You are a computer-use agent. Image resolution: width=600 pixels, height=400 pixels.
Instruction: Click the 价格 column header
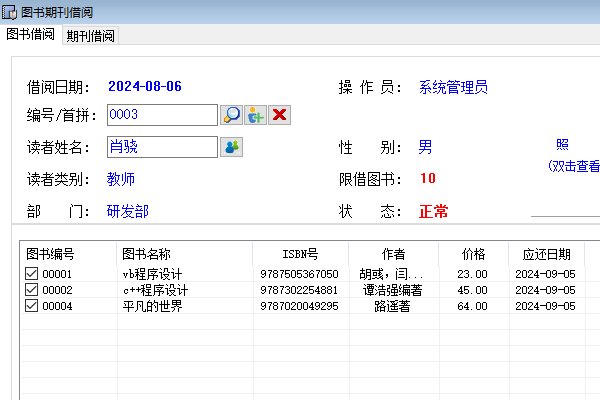pyautogui.click(x=473, y=254)
